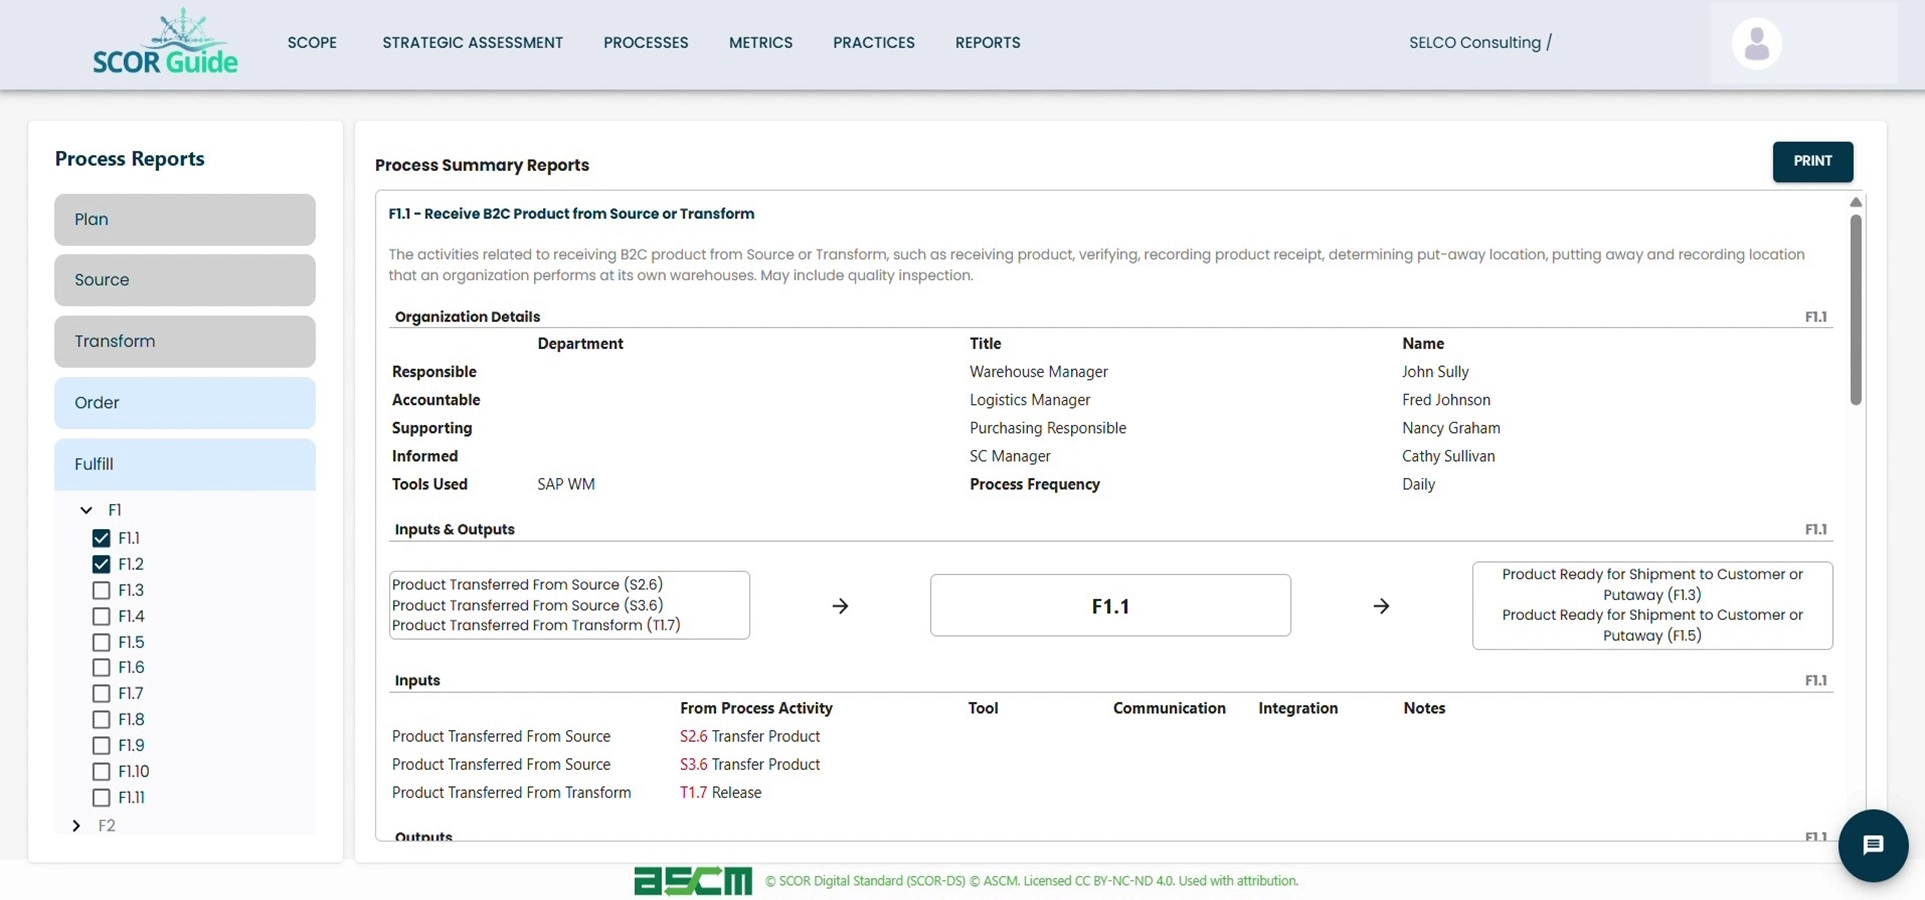Collapse the F1 process tree

pos(85,509)
